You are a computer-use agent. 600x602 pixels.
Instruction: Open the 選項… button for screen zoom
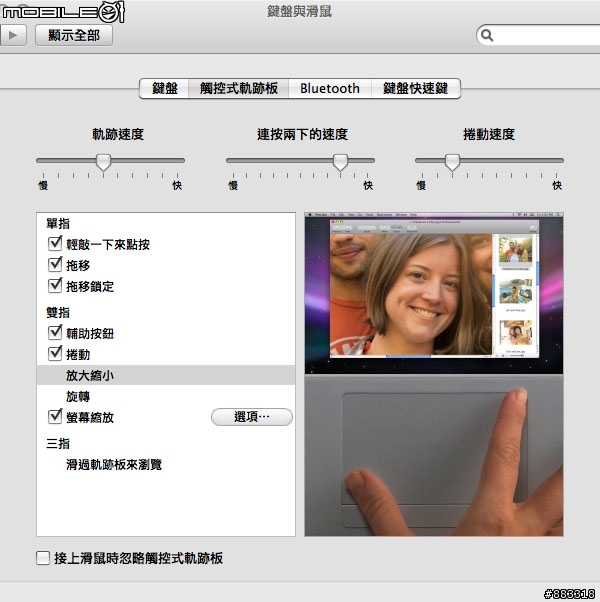252,417
